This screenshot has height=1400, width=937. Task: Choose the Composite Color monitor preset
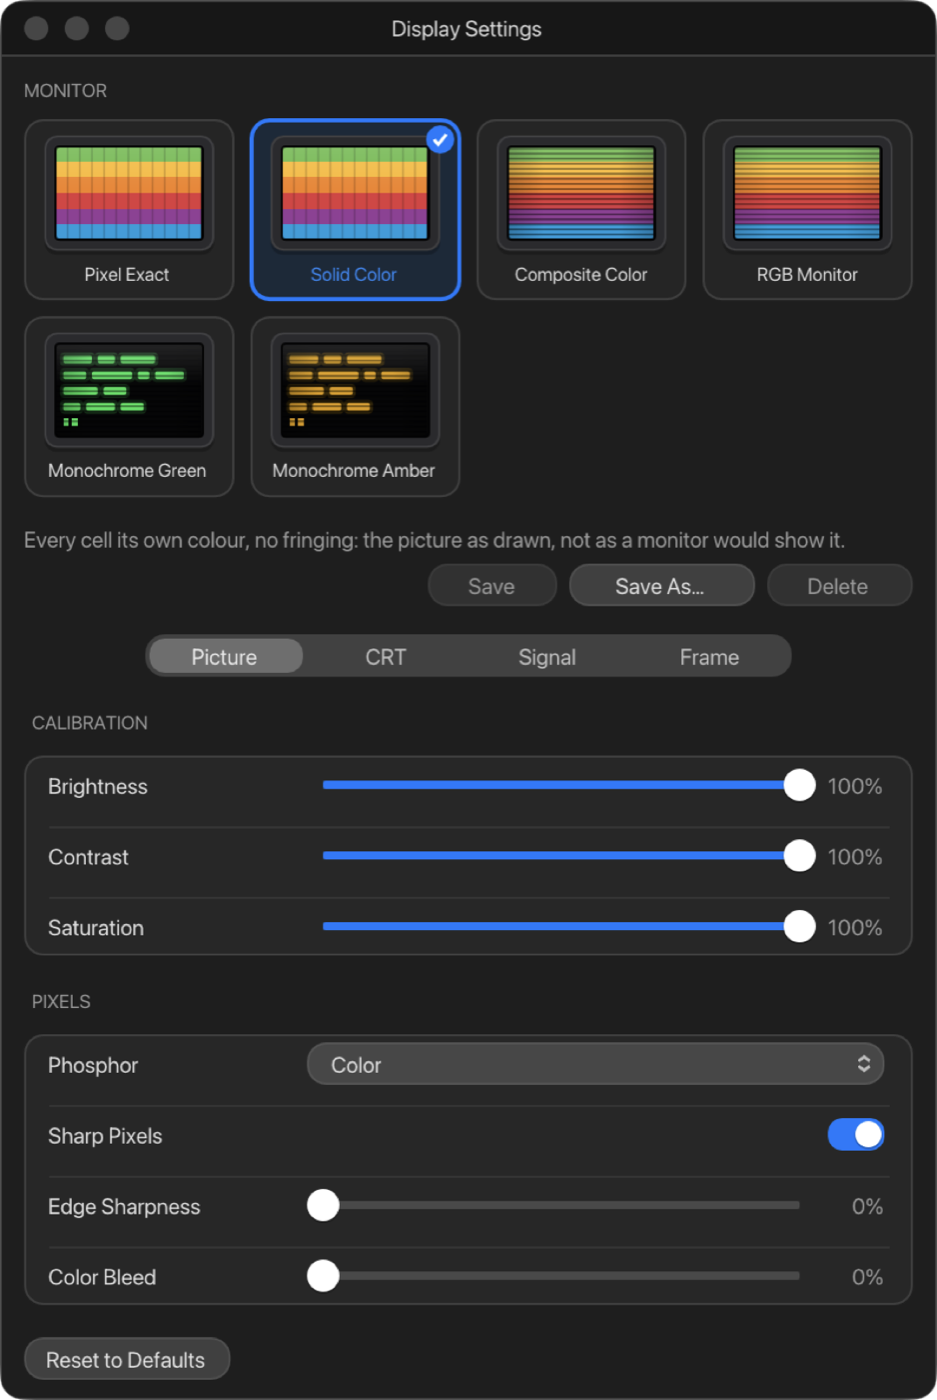point(581,210)
